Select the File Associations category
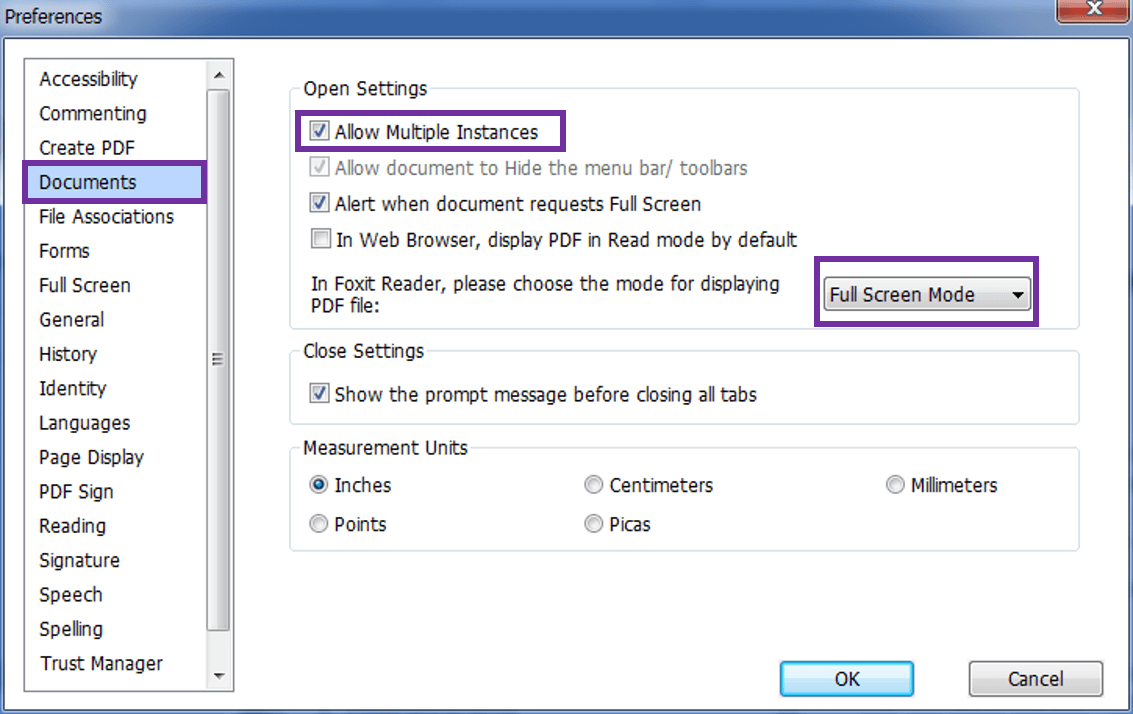 [x=105, y=216]
